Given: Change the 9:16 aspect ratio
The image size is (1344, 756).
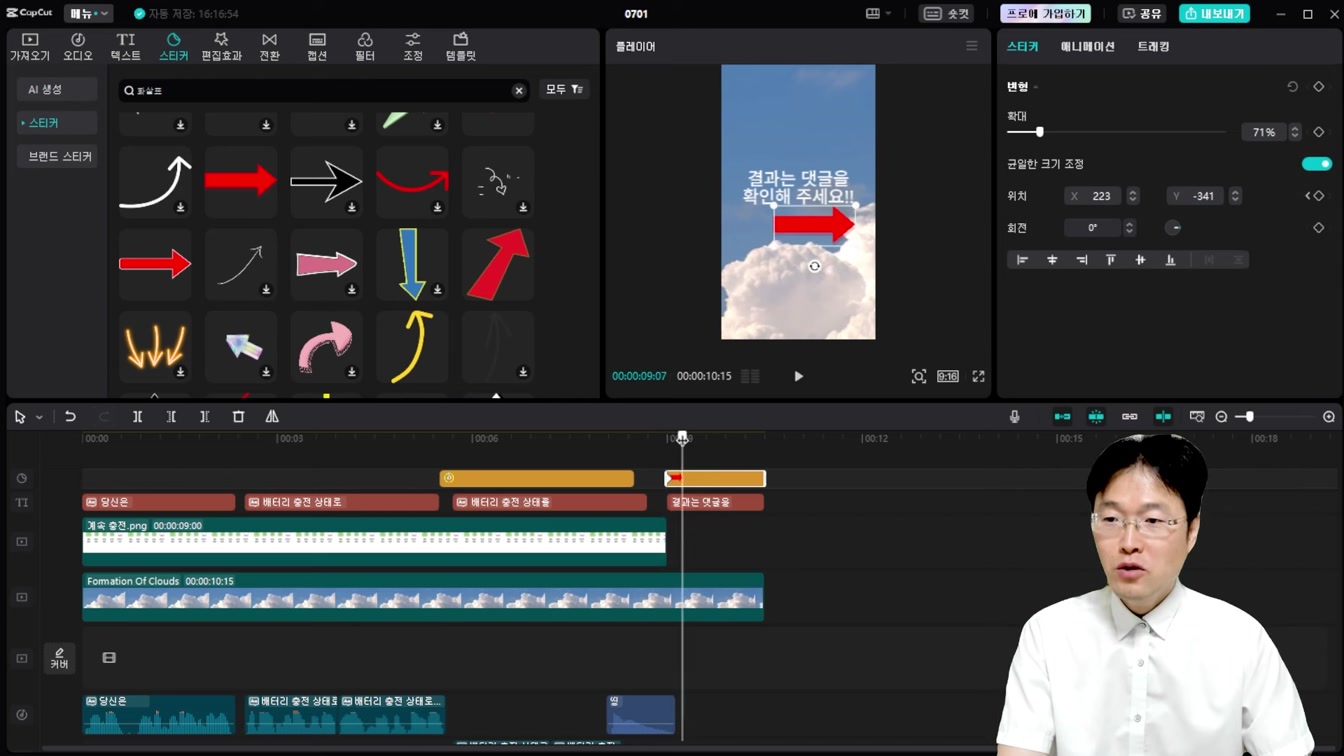Looking at the screenshot, I should pos(948,376).
